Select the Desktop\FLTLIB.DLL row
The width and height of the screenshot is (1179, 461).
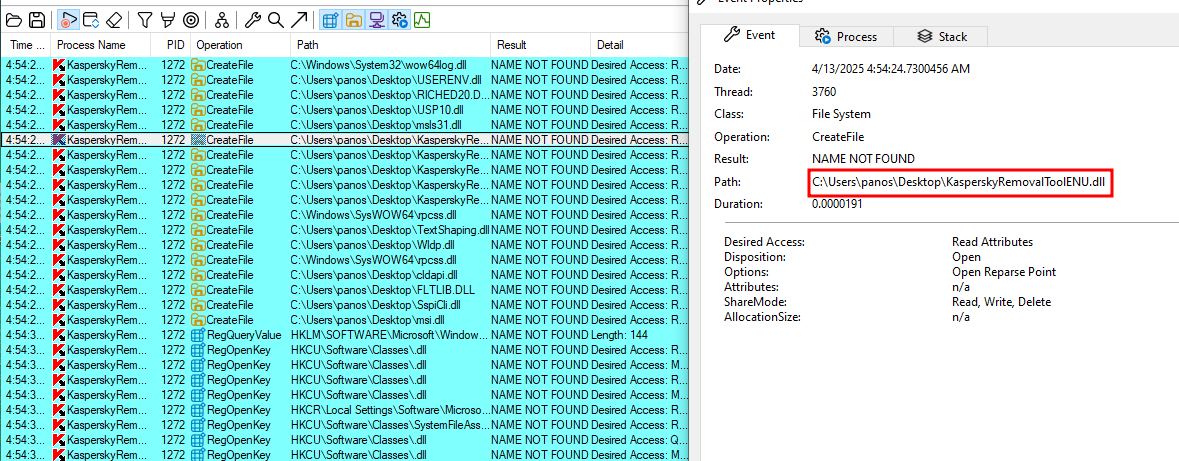(344, 290)
